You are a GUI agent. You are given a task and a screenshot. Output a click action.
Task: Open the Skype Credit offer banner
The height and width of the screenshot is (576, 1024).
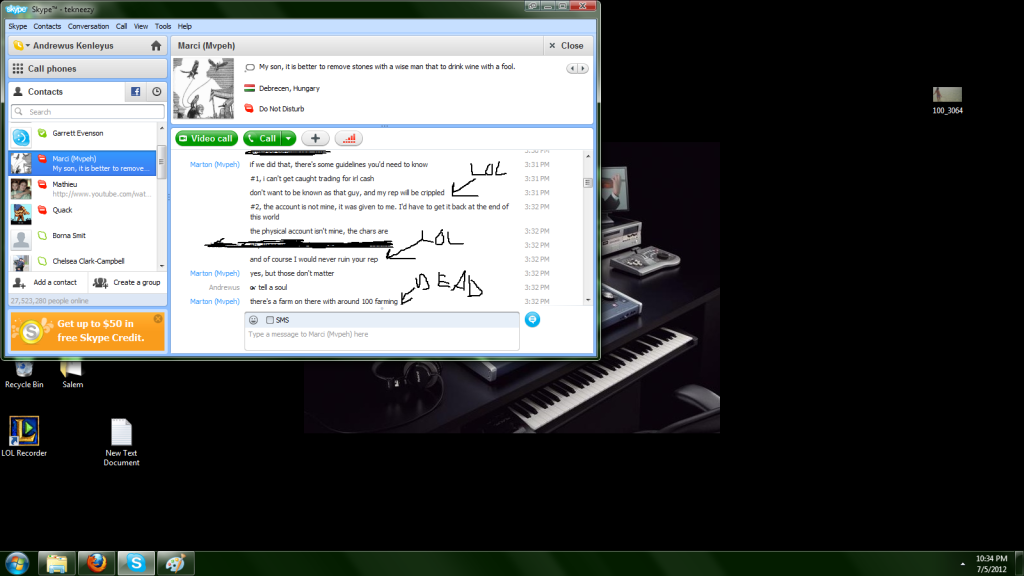[88, 331]
